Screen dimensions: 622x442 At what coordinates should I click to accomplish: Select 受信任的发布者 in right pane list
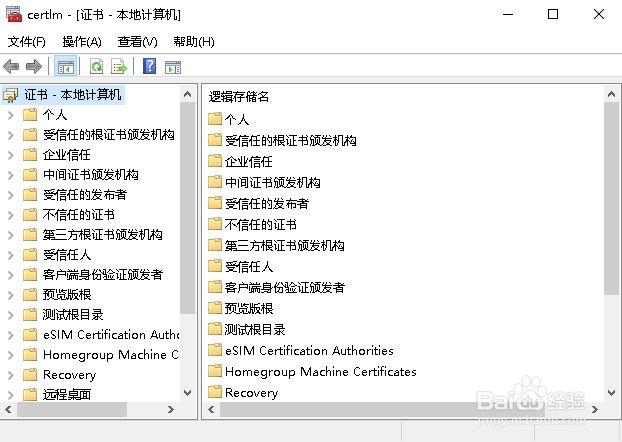[267, 204]
